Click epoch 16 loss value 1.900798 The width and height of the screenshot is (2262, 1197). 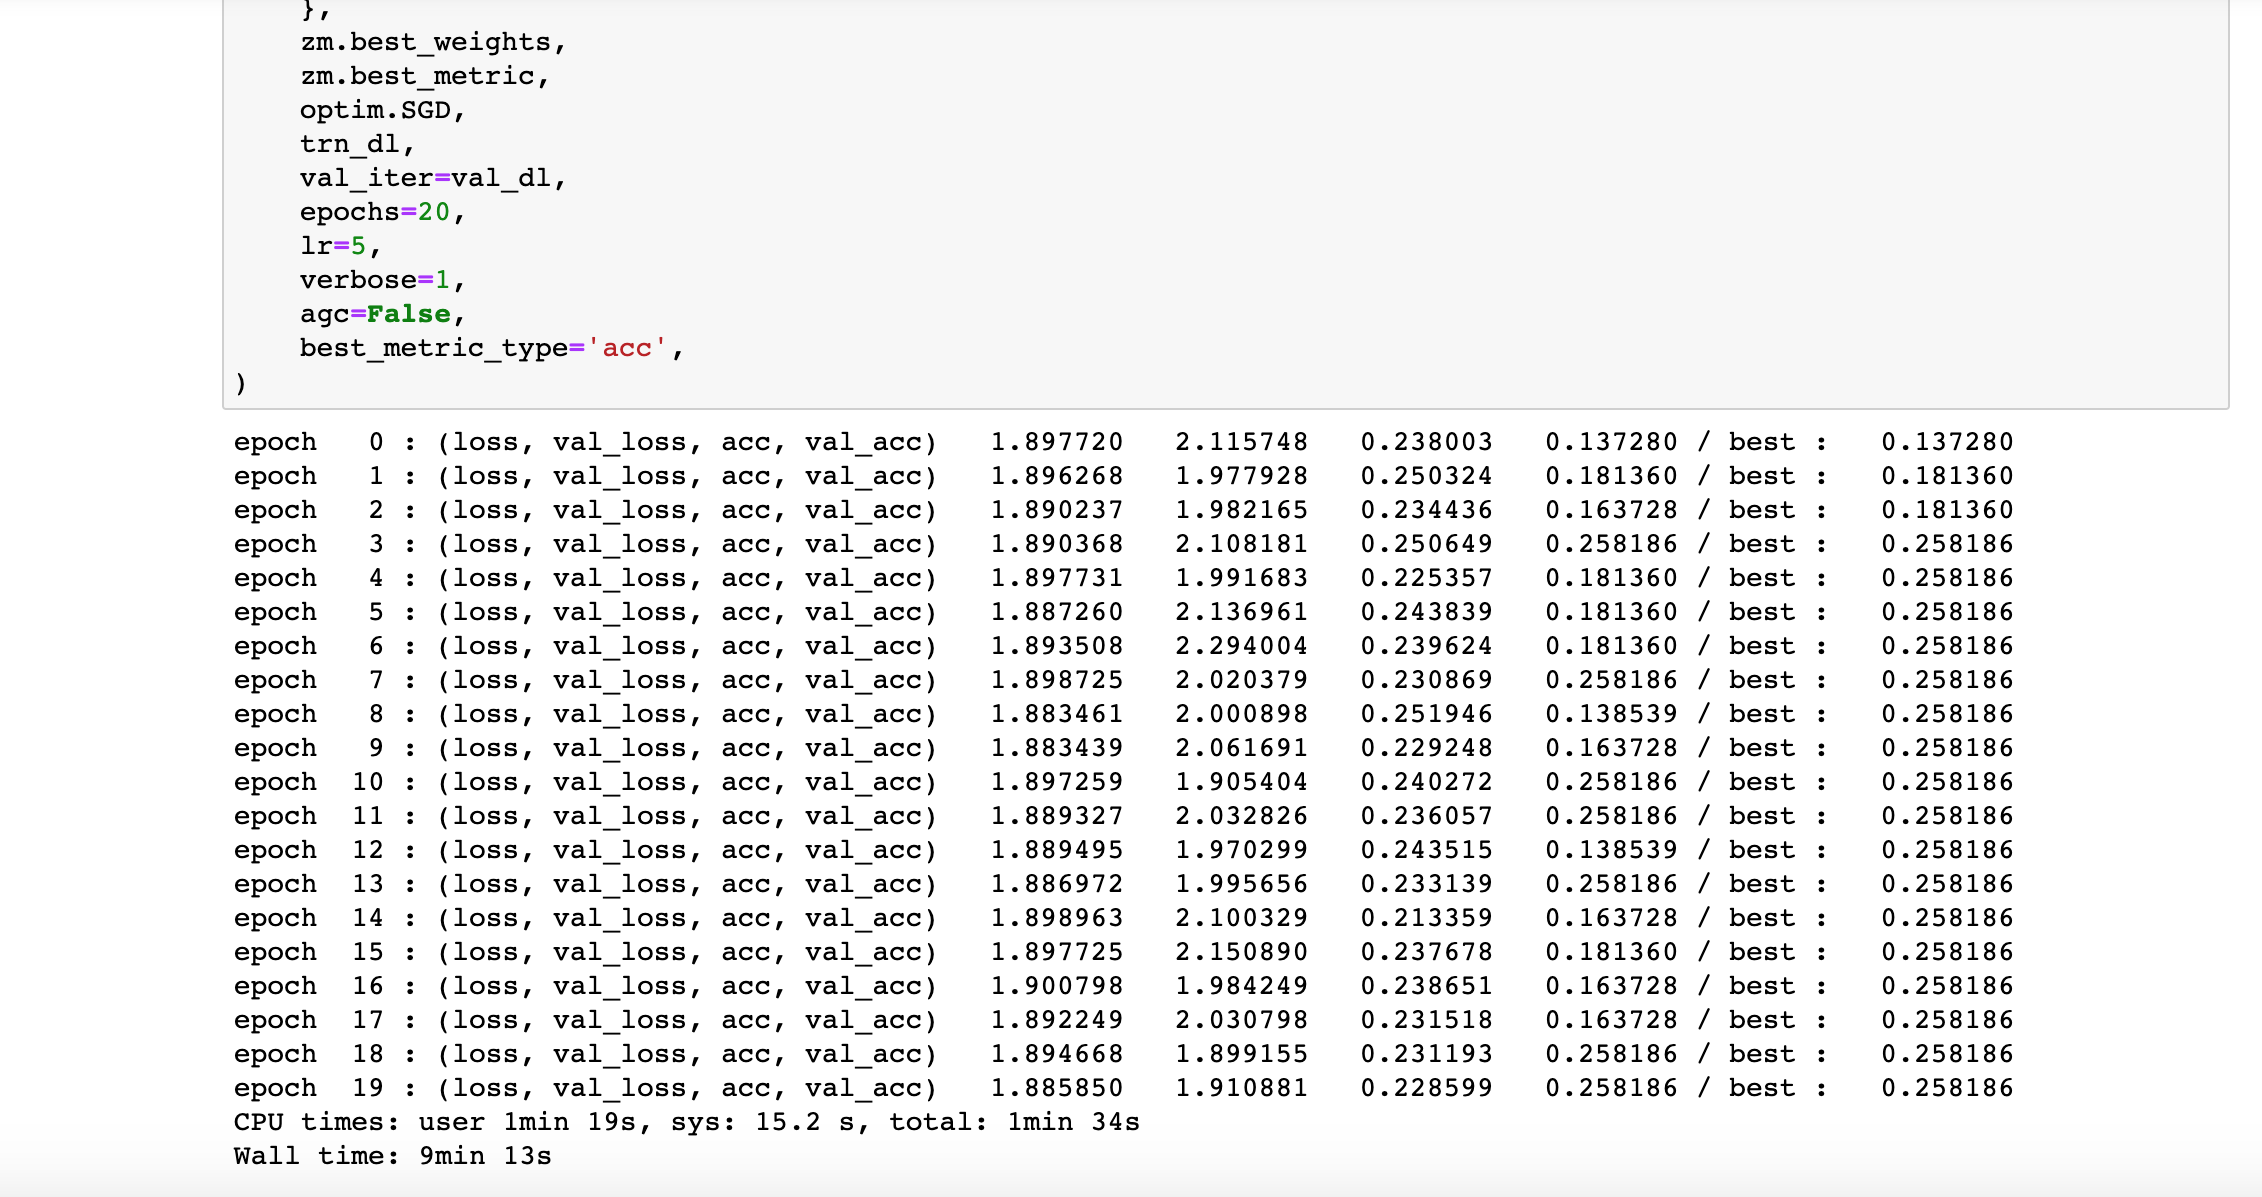click(1057, 986)
